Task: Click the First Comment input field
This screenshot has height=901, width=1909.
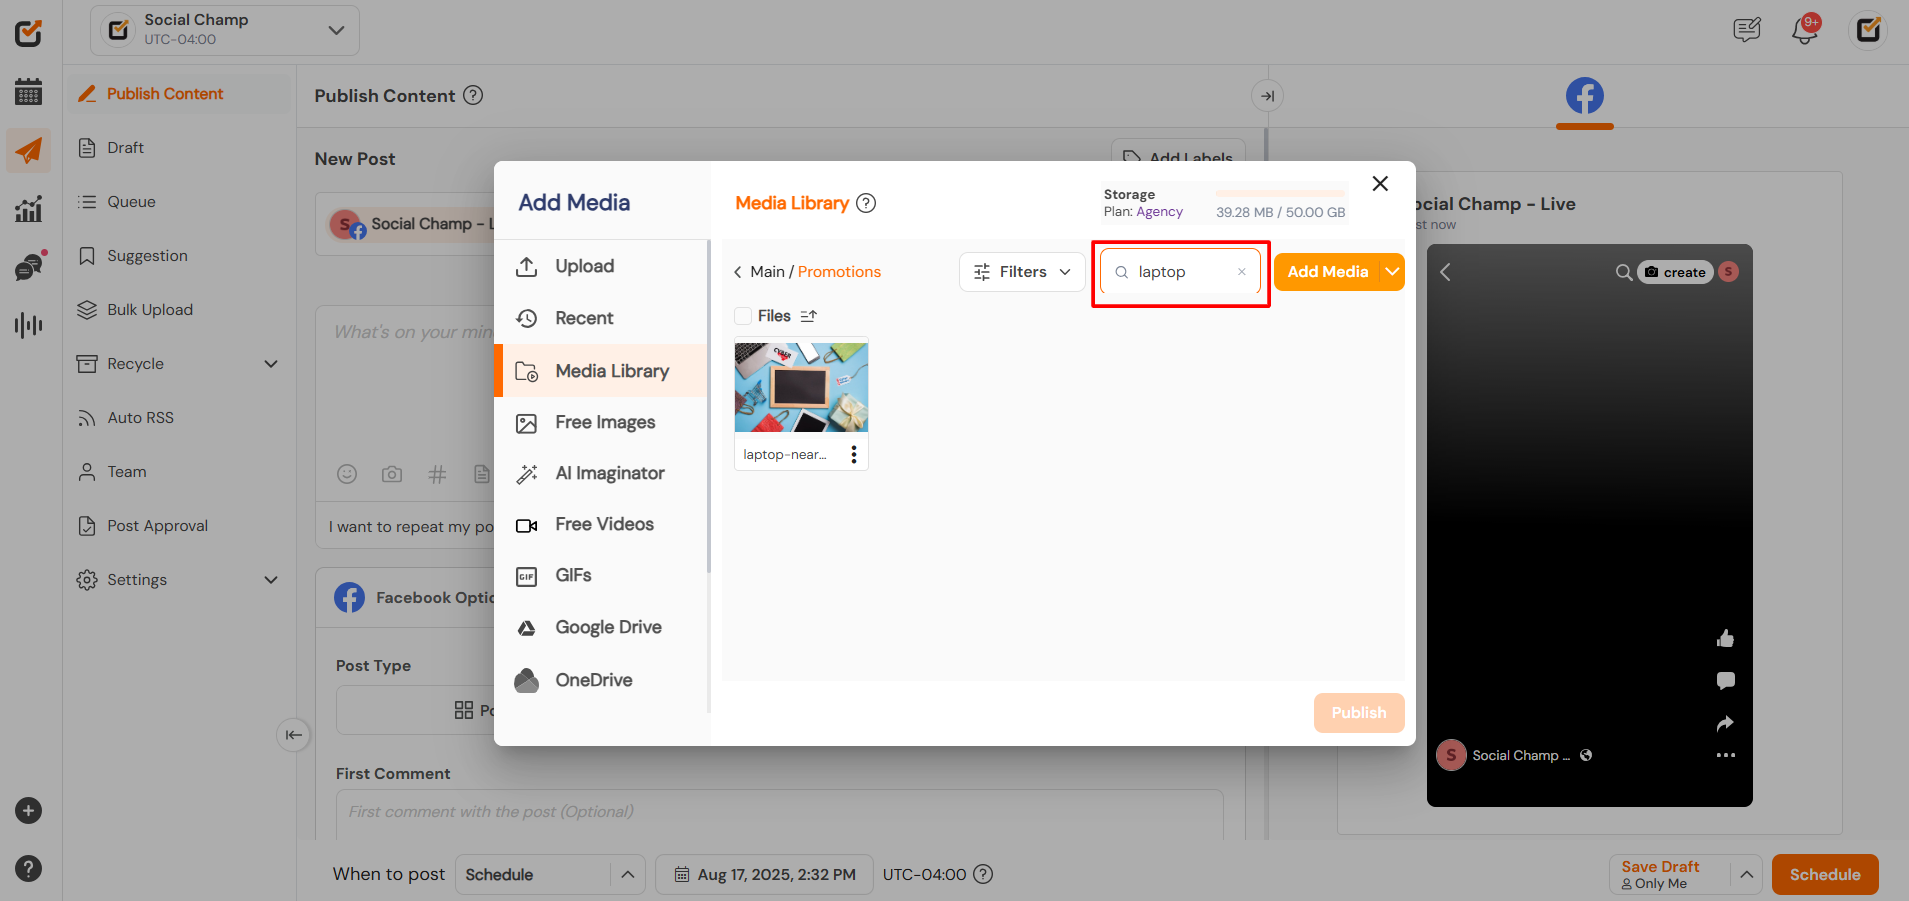Action: coord(779,812)
